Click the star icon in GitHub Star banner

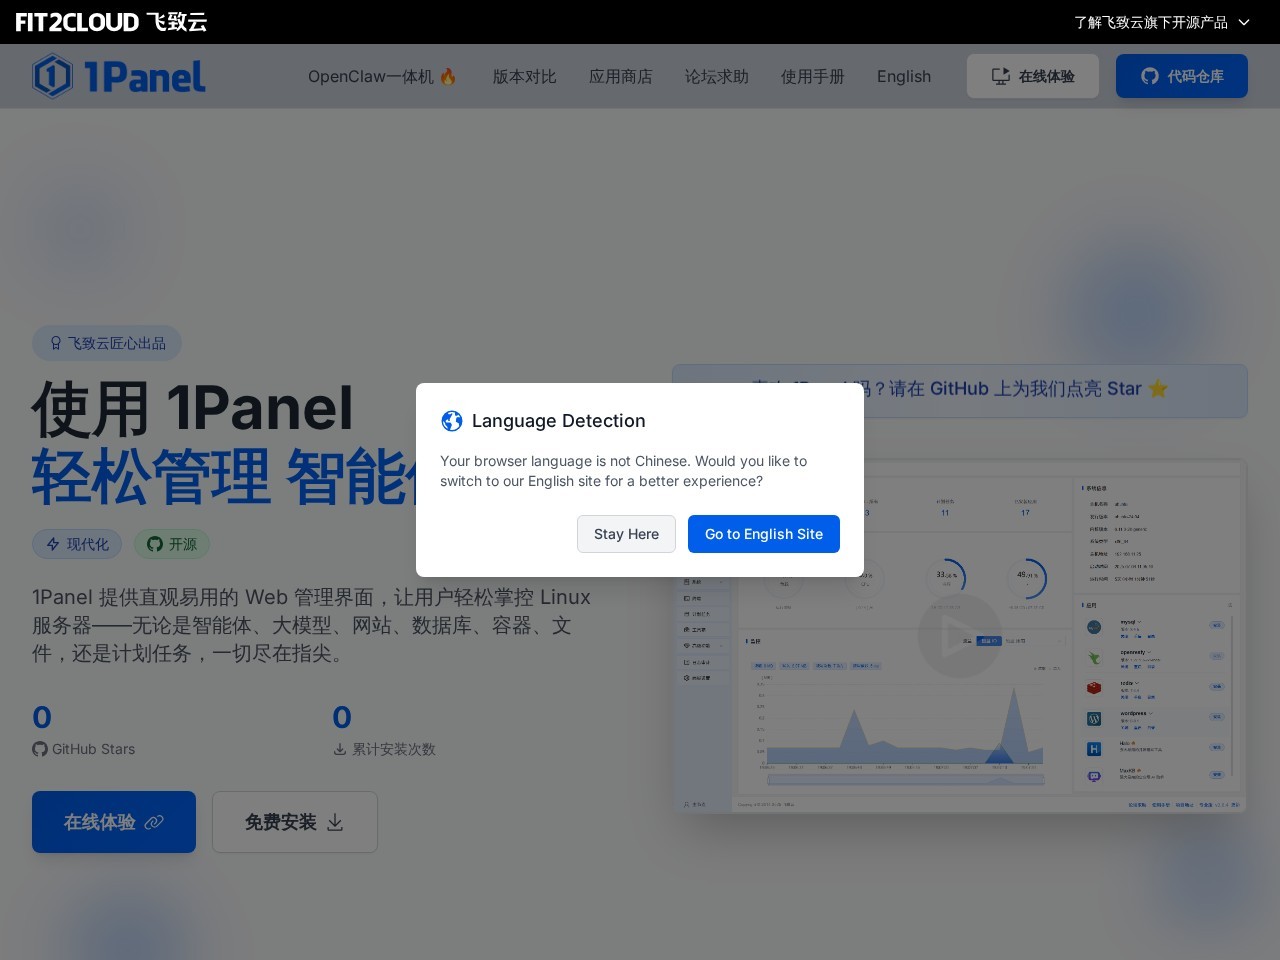click(x=1158, y=389)
